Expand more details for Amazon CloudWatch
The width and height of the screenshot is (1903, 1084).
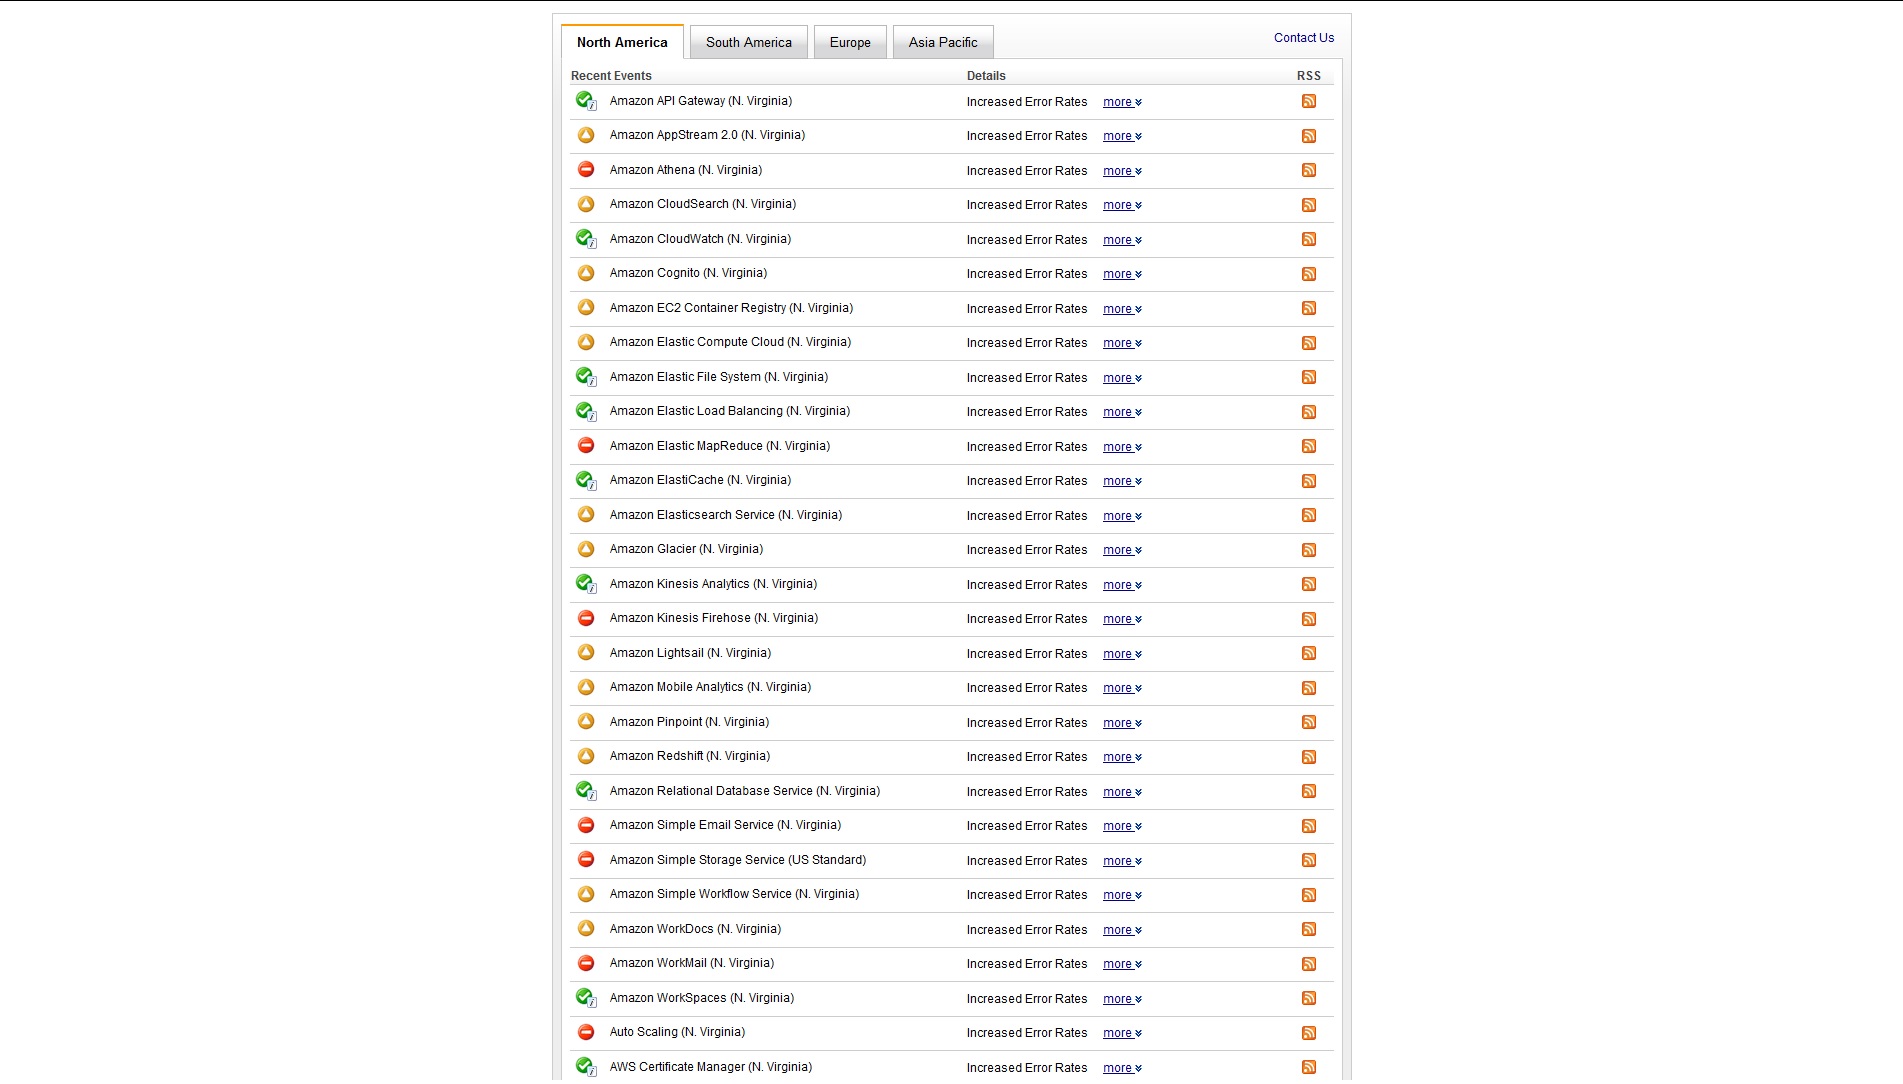[1122, 240]
